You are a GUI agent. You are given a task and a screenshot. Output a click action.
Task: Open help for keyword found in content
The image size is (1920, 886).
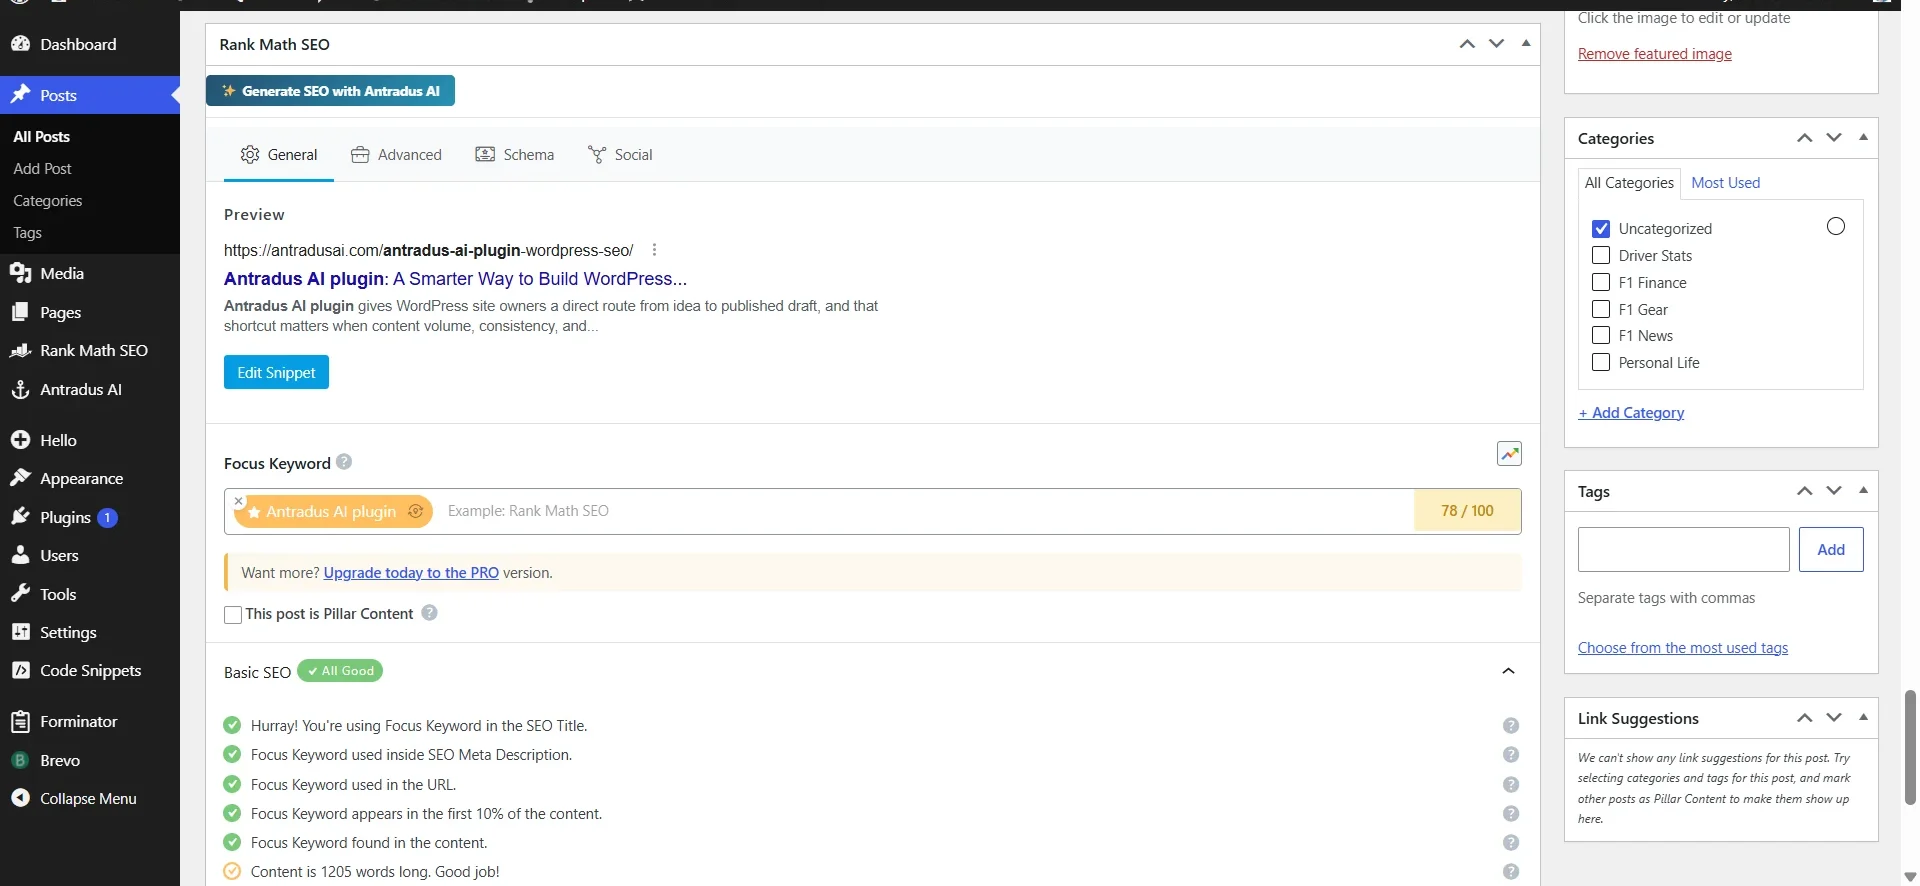1511,843
